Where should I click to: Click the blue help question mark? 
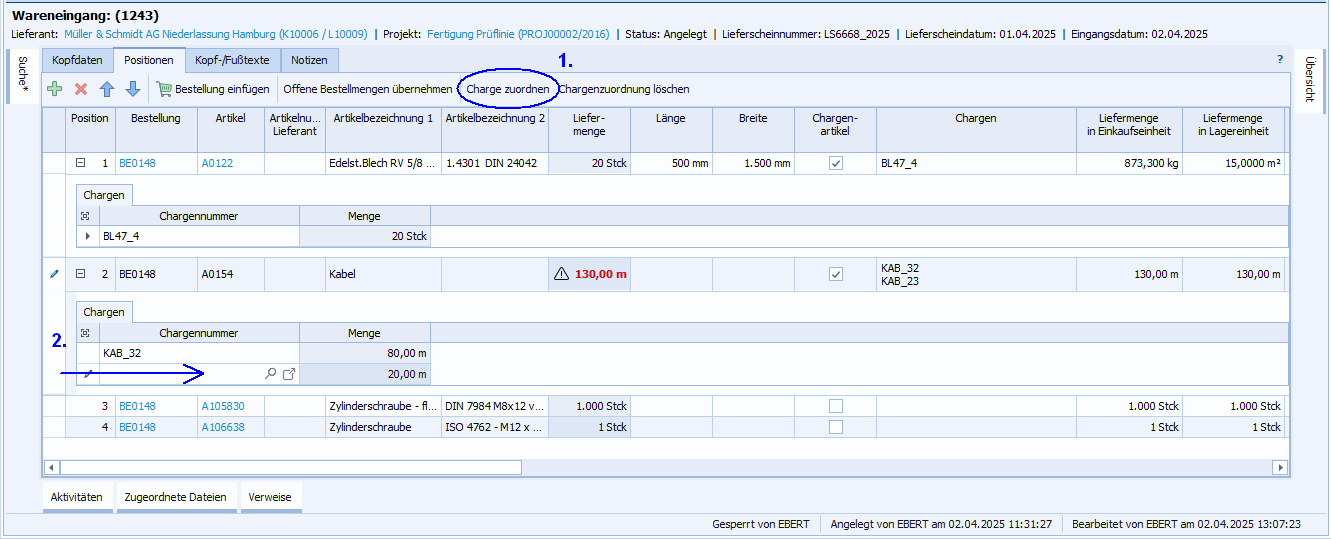(1279, 60)
